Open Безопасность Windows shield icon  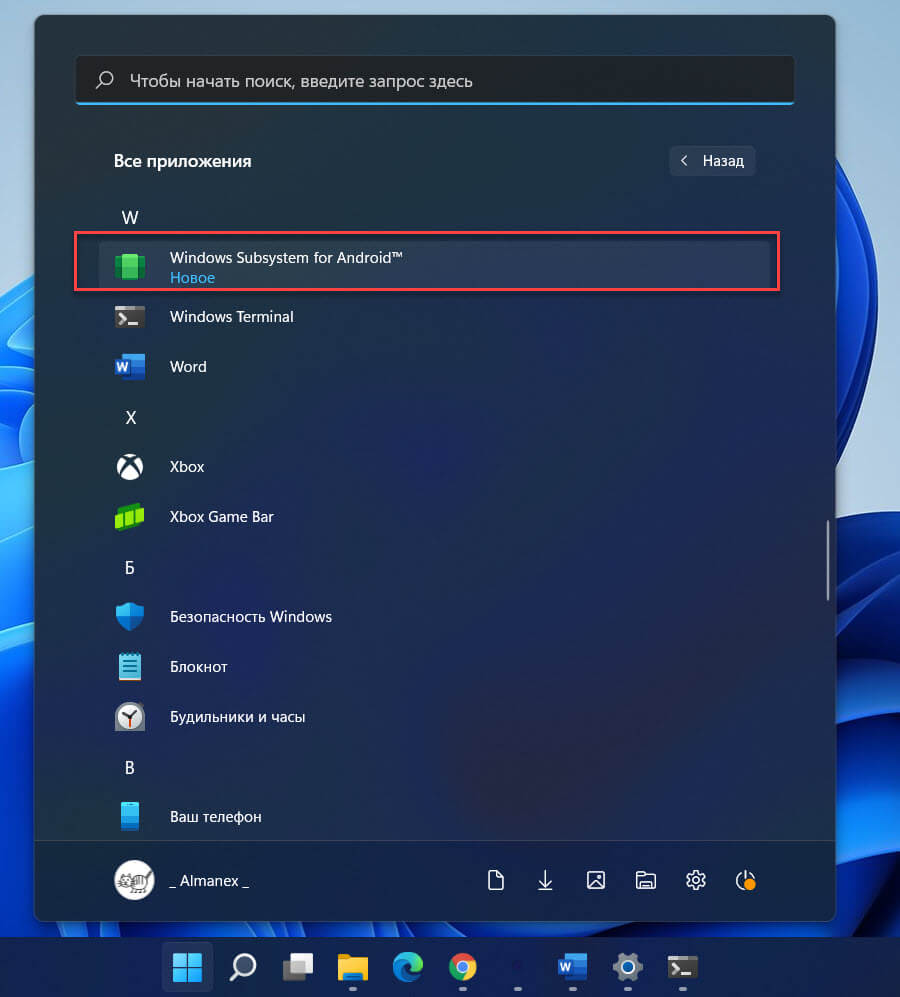130,617
